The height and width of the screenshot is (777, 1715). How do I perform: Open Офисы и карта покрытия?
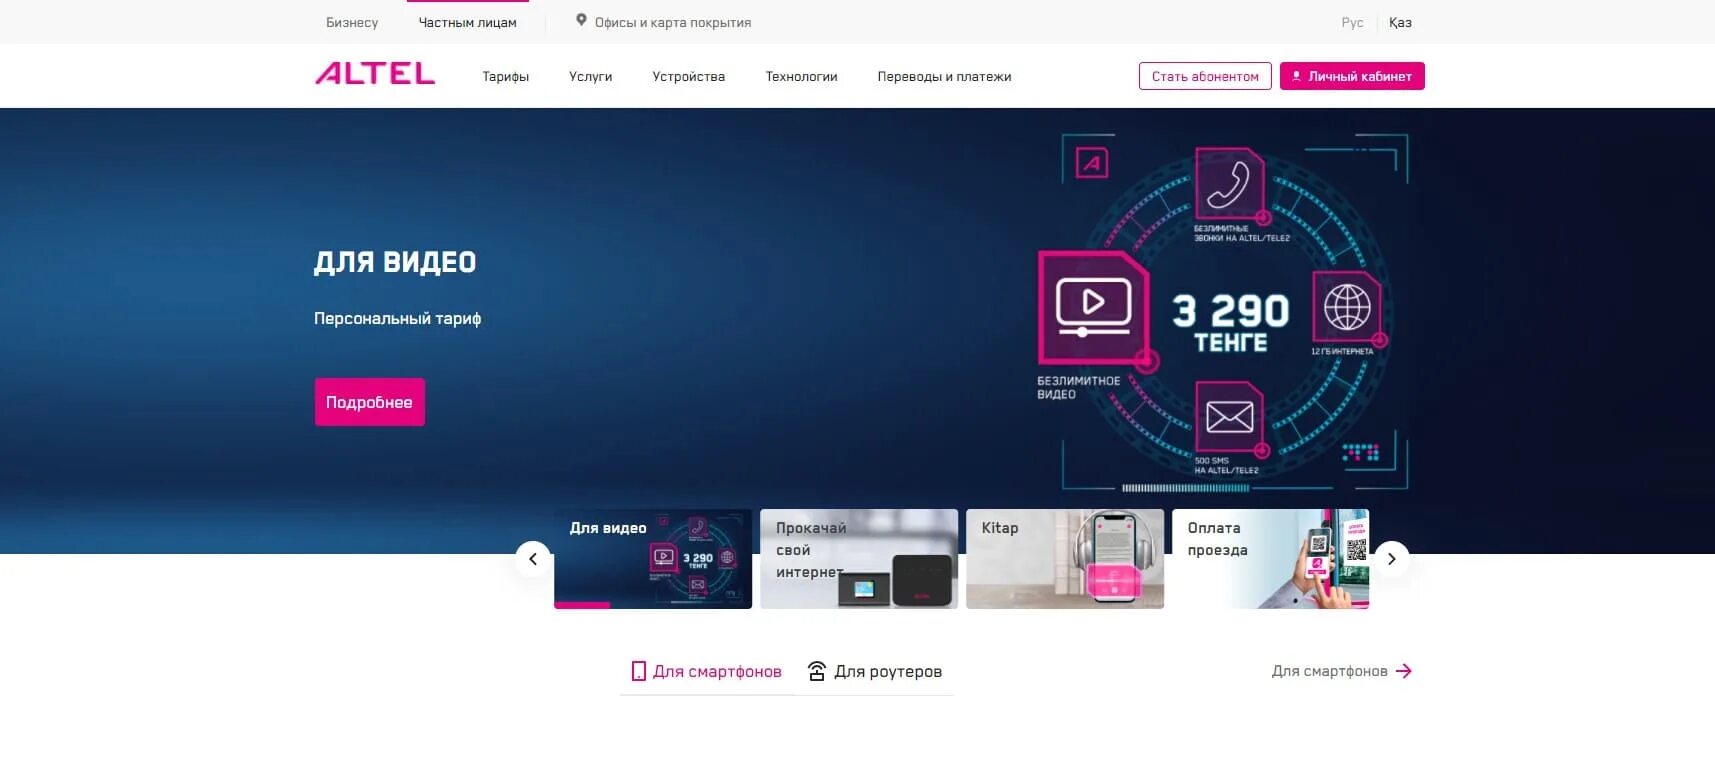(664, 22)
